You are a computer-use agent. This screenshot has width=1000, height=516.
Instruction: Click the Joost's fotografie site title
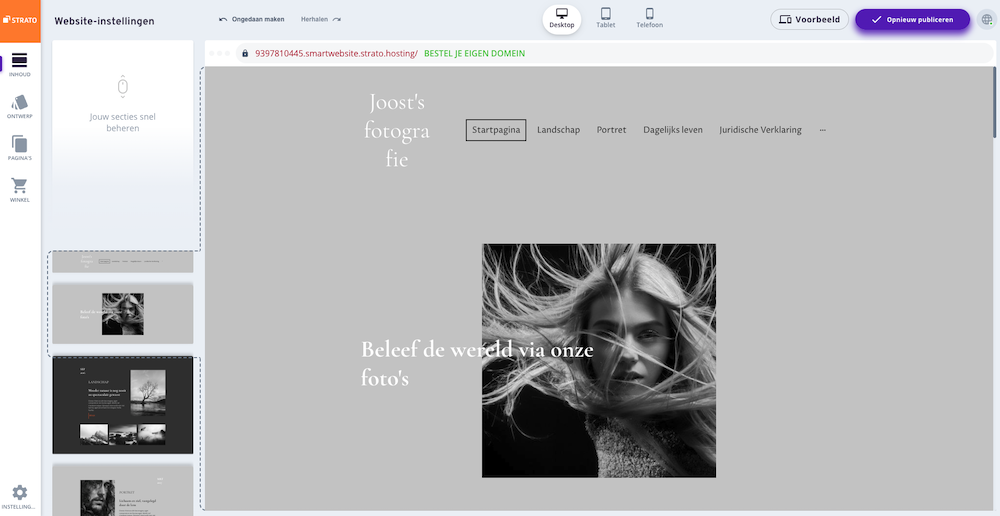[x=396, y=130]
